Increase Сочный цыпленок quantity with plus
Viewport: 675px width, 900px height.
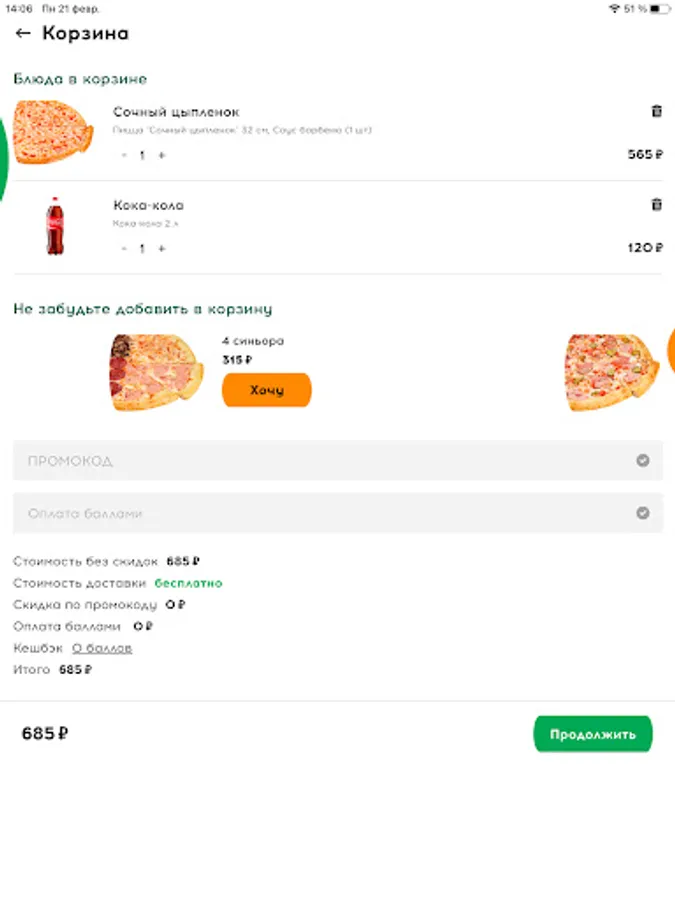[162, 155]
